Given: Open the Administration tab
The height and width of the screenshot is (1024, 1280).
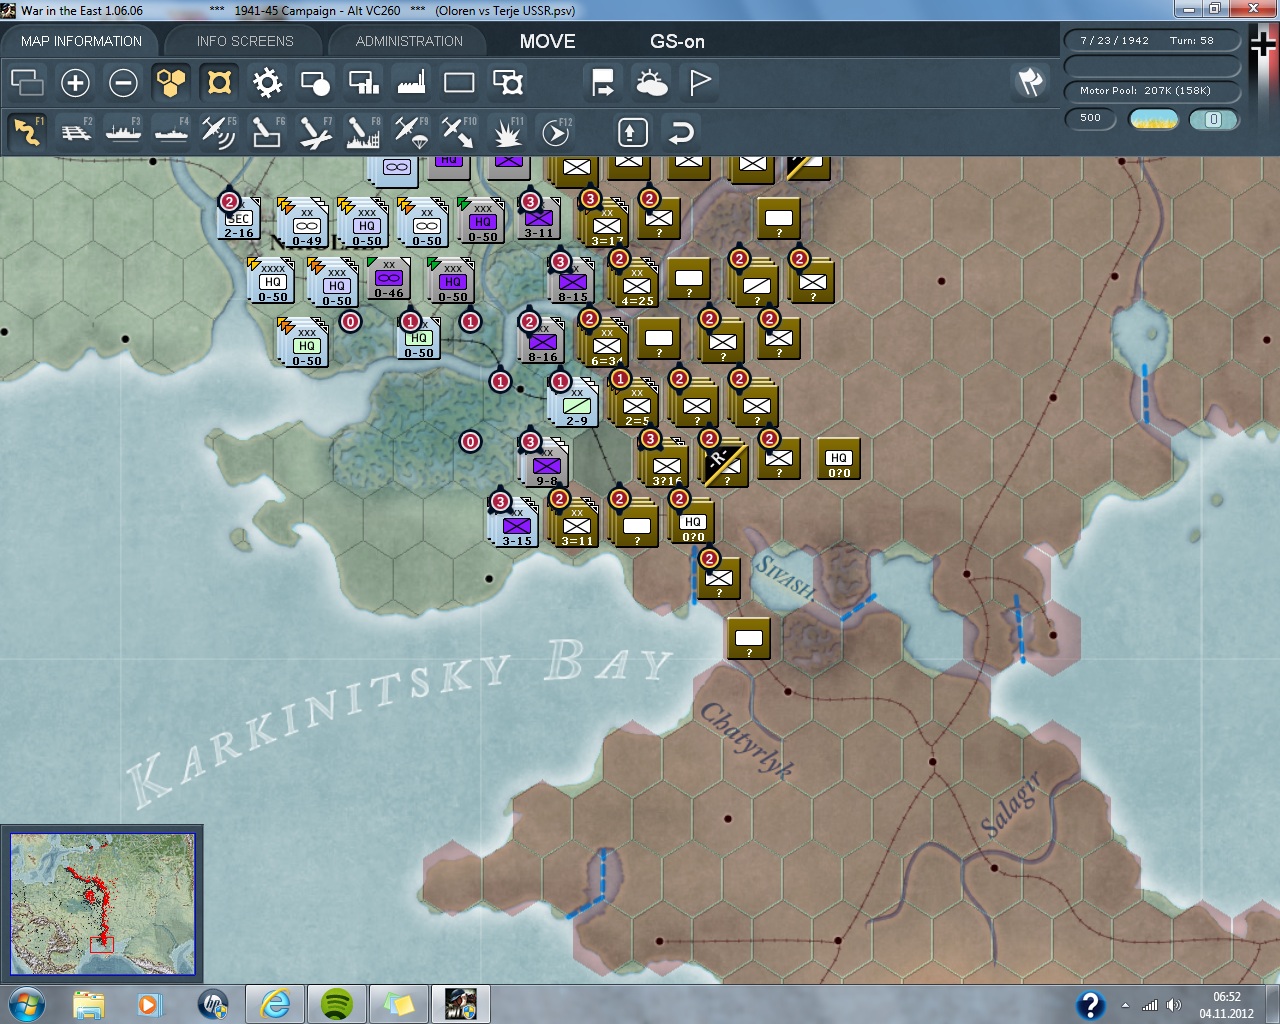Looking at the screenshot, I should click(x=409, y=41).
